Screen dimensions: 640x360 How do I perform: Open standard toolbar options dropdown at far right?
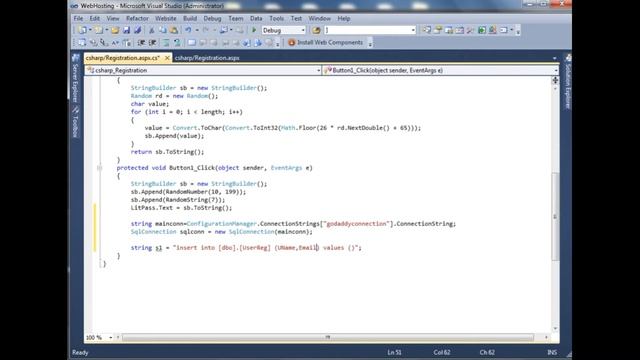518,31
